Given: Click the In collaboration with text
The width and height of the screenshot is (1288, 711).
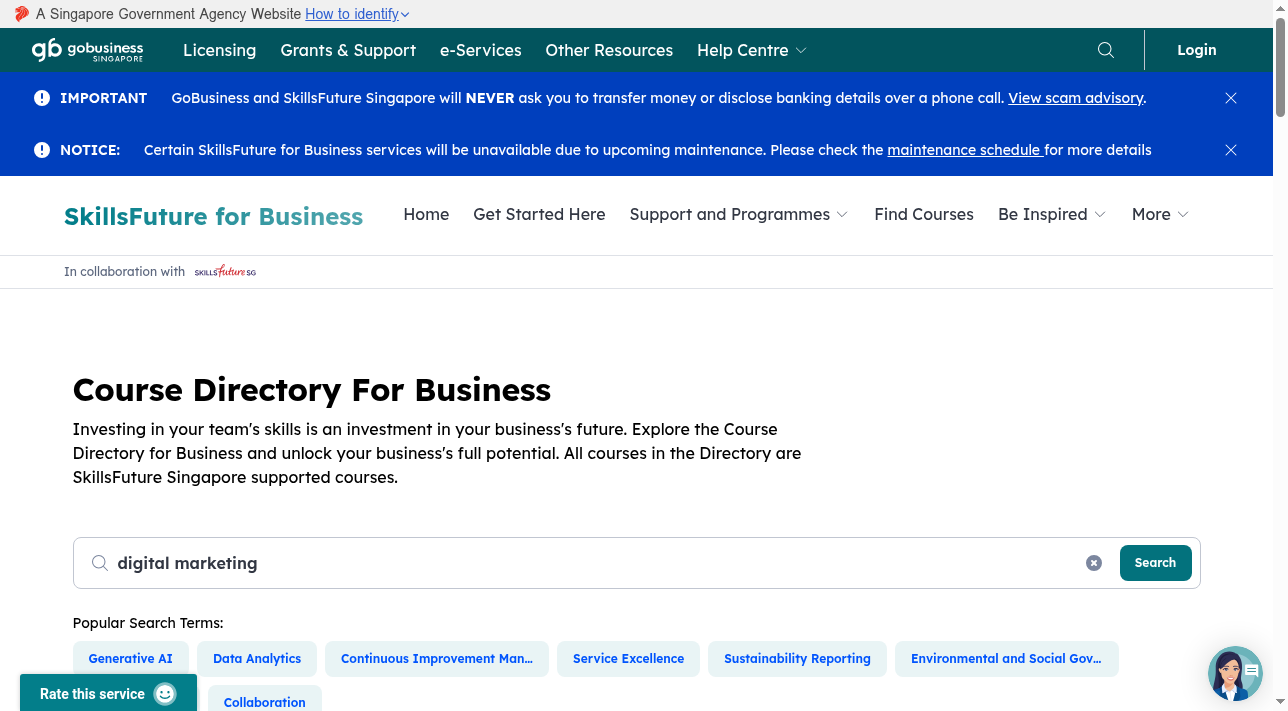Looking at the screenshot, I should (x=124, y=271).
